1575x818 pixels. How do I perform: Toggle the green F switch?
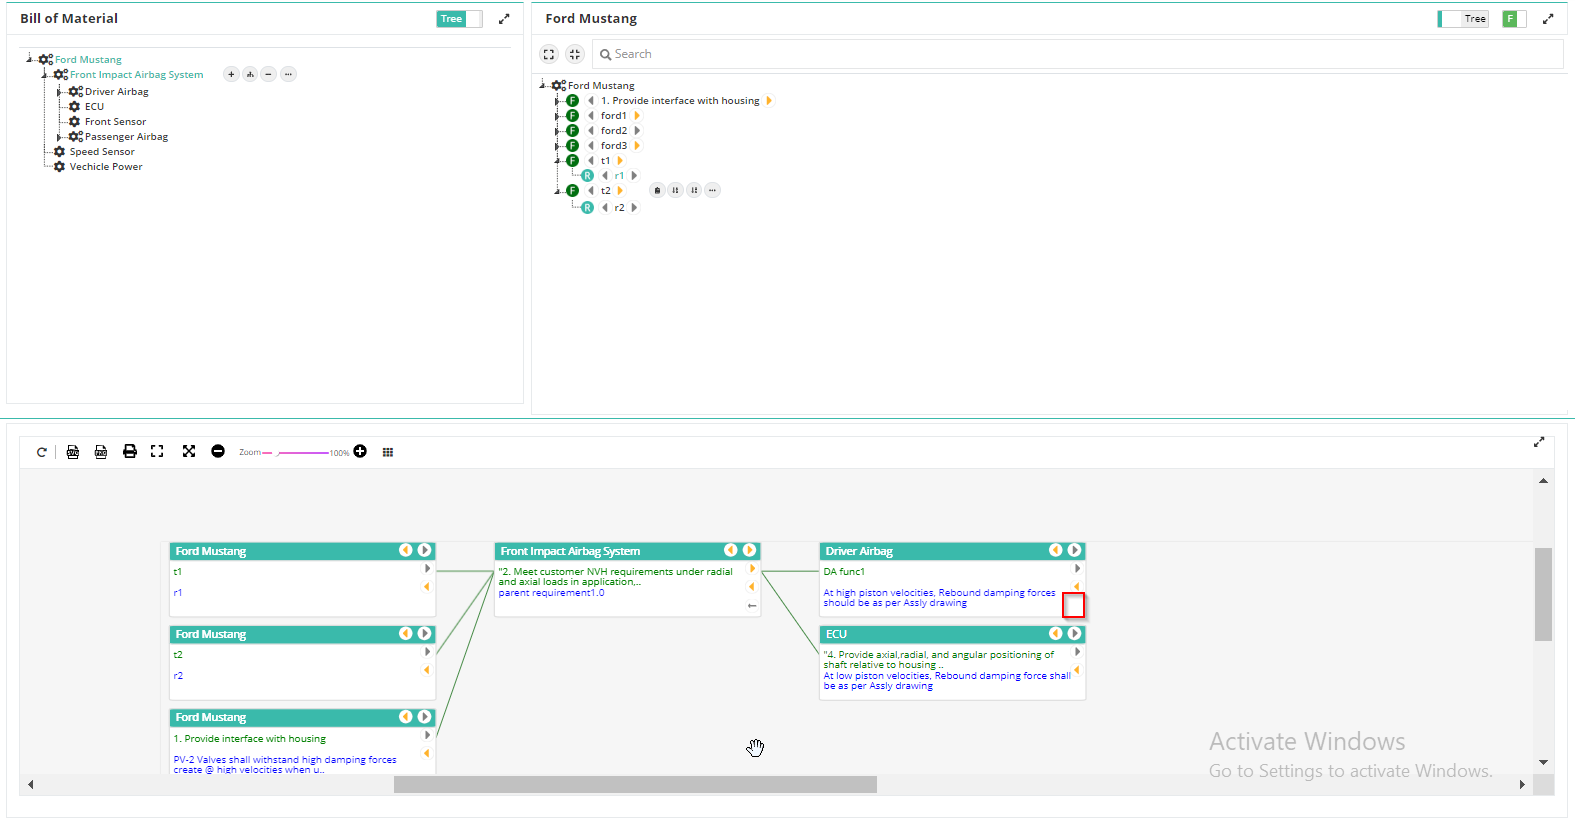(1514, 19)
